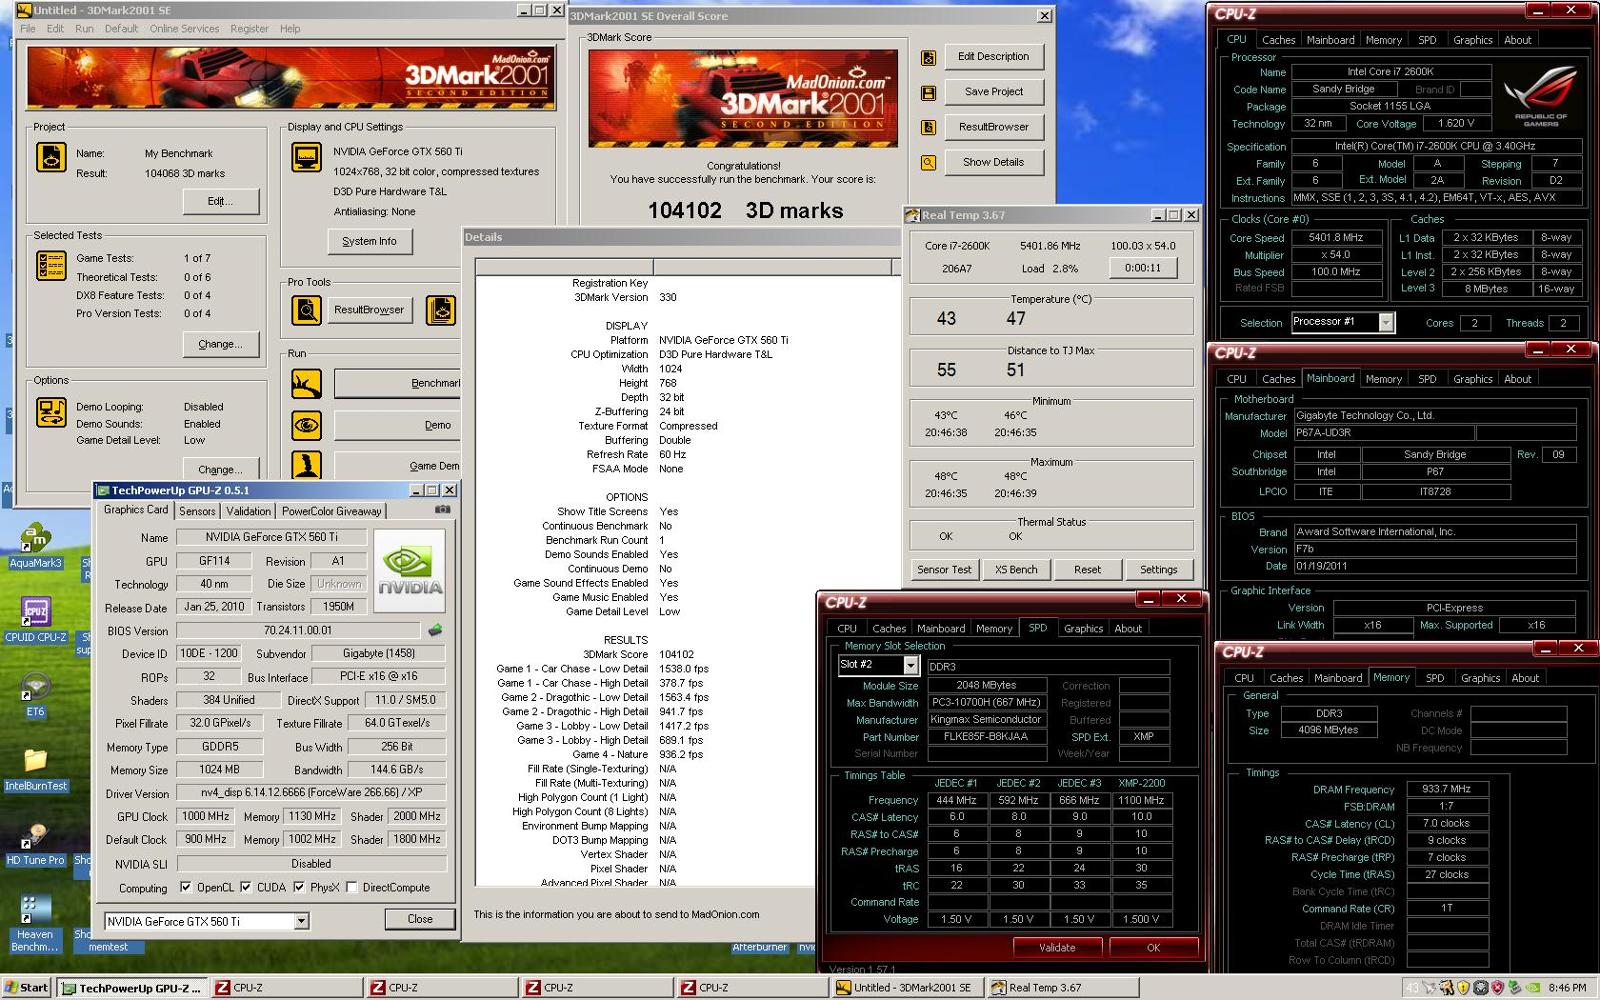
Task: Open the HD Tune Pro desktop icon
Action: pos(35,844)
